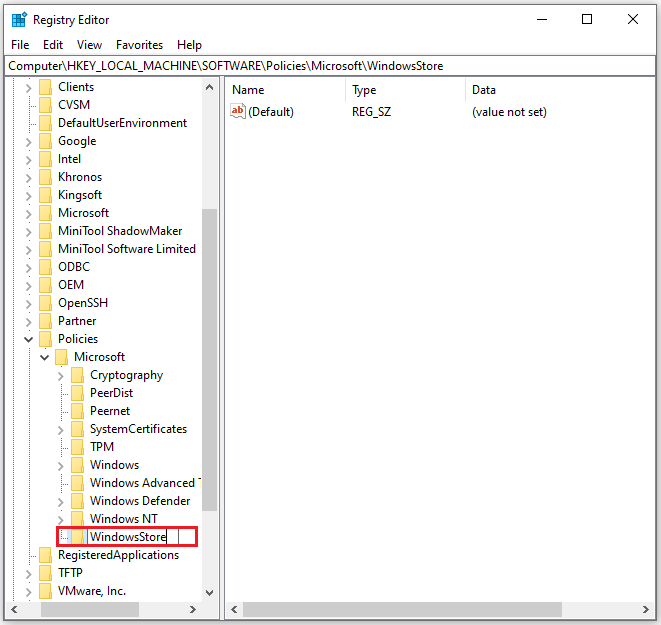The width and height of the screenshot is (661, 625).
Task: Expand the TFTP key
Action: click(28, 574)
